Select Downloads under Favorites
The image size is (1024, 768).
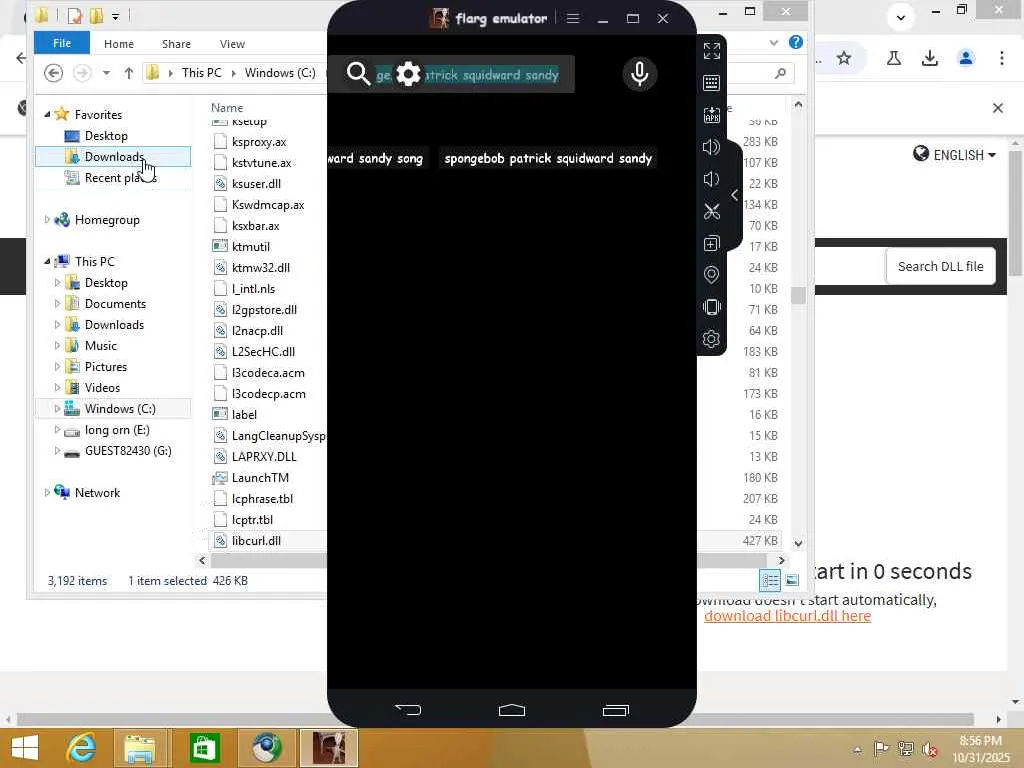pos(113,157)
